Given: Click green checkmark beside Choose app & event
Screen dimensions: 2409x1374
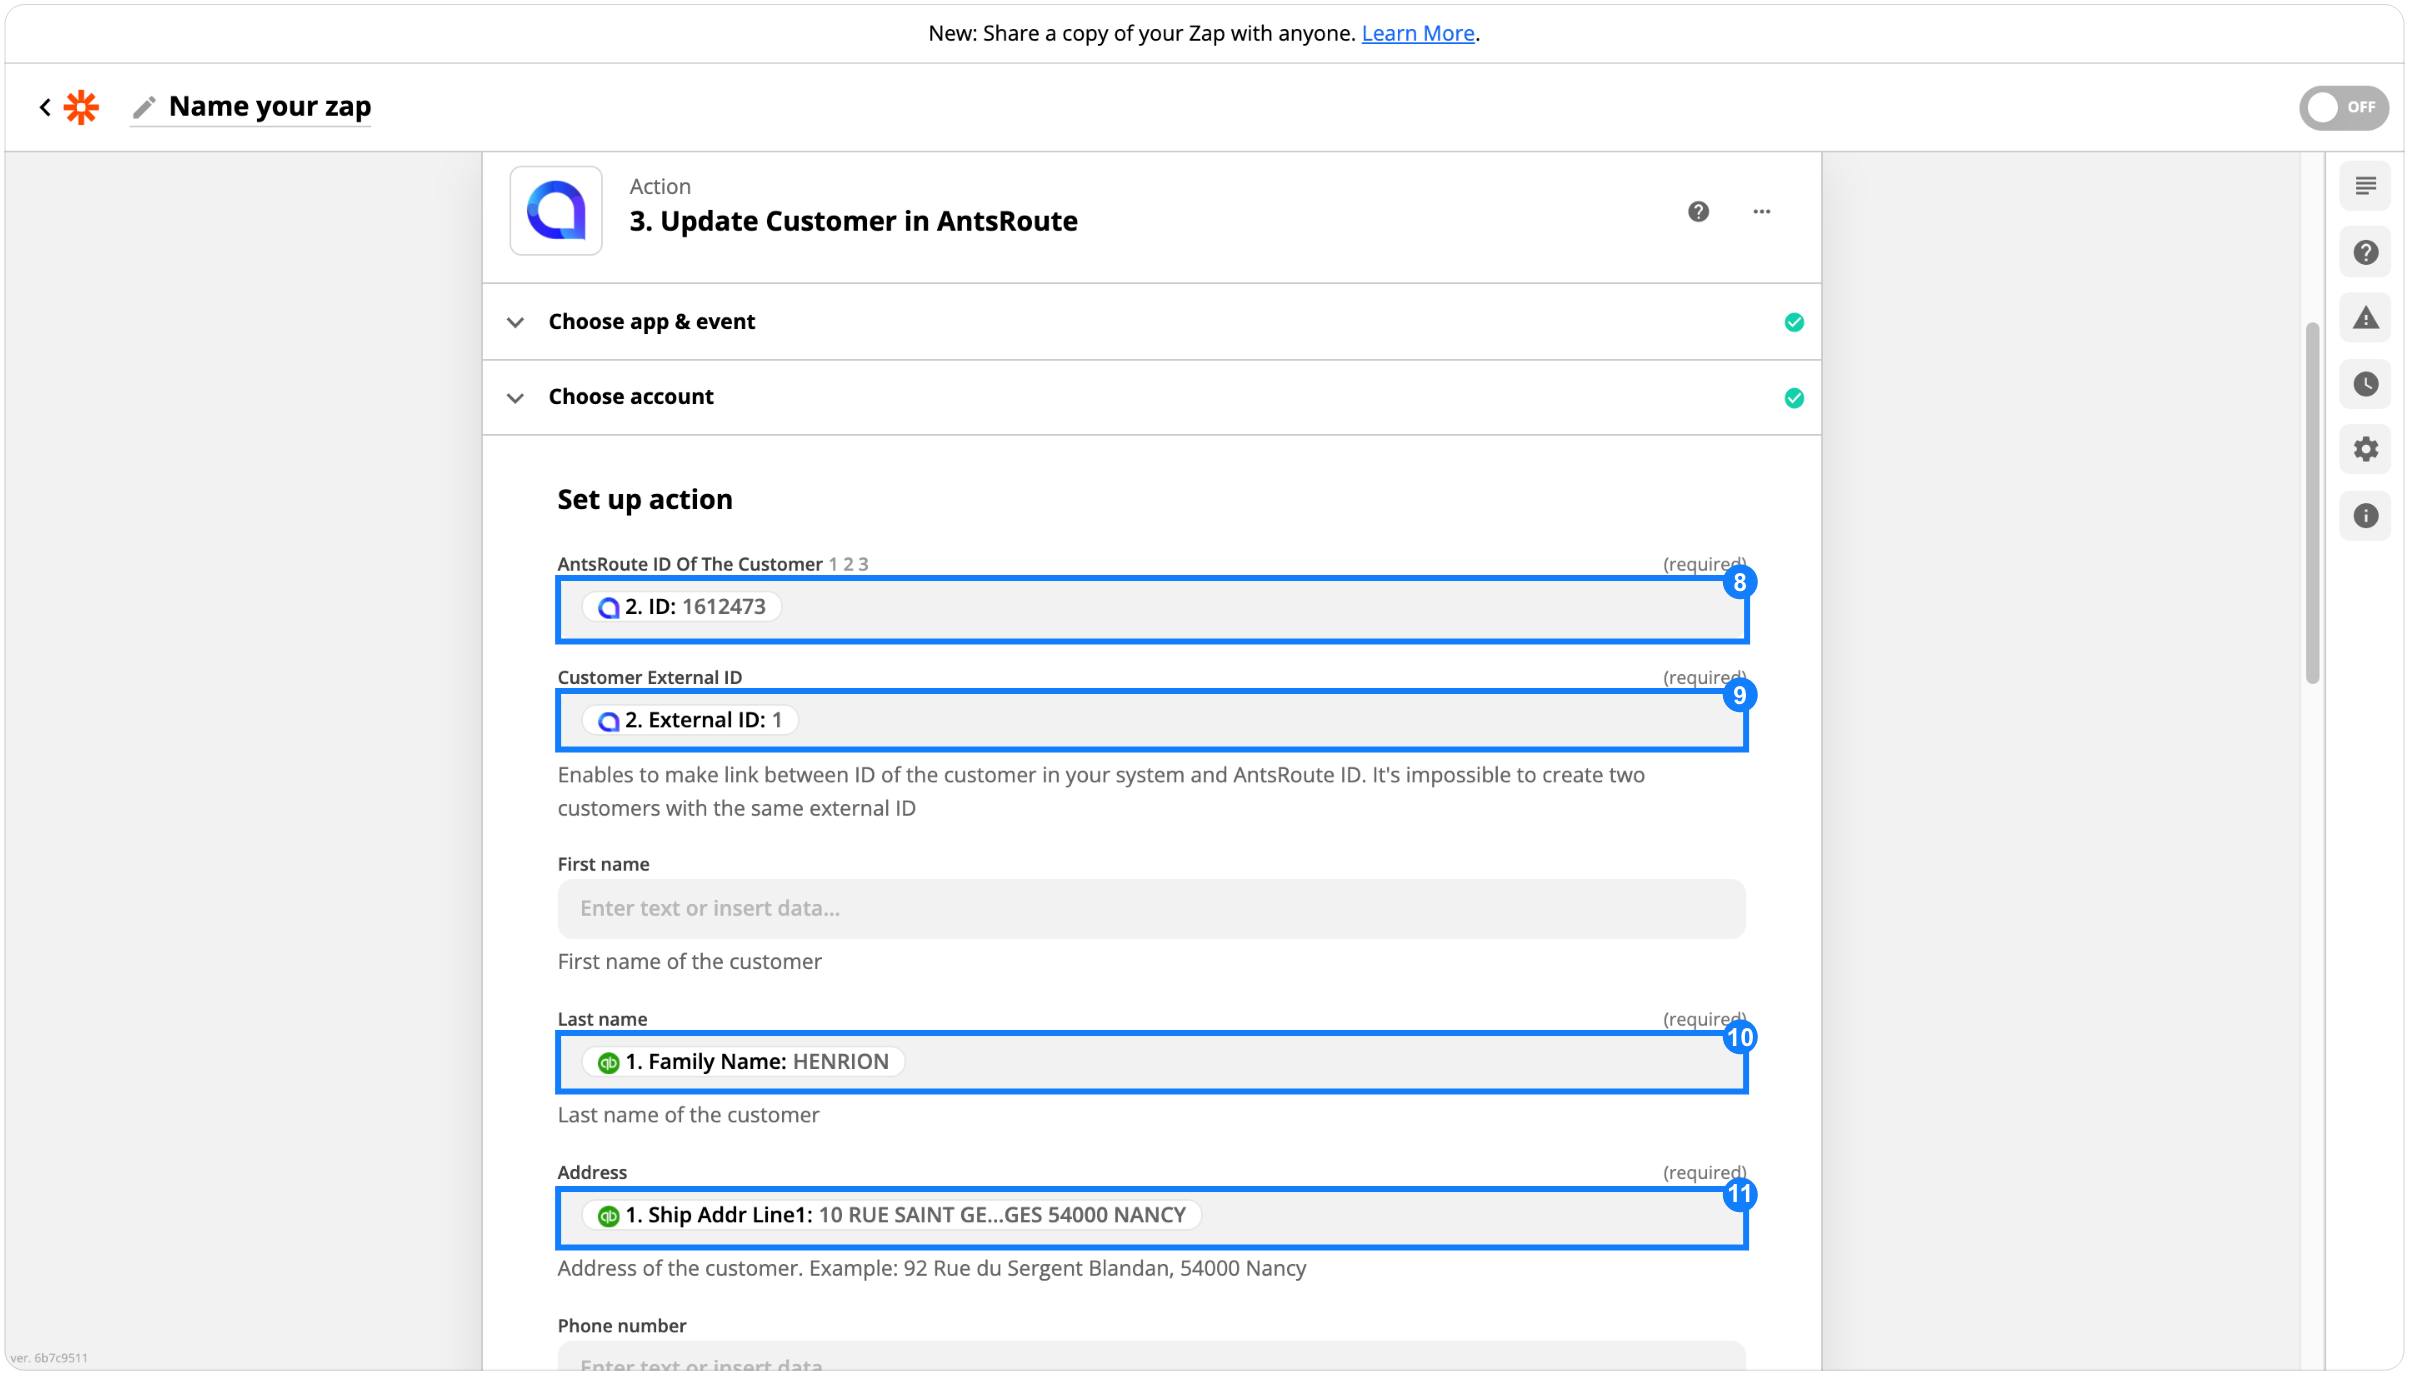Looking at the screenshot, I should click(x=1794, y=322).
